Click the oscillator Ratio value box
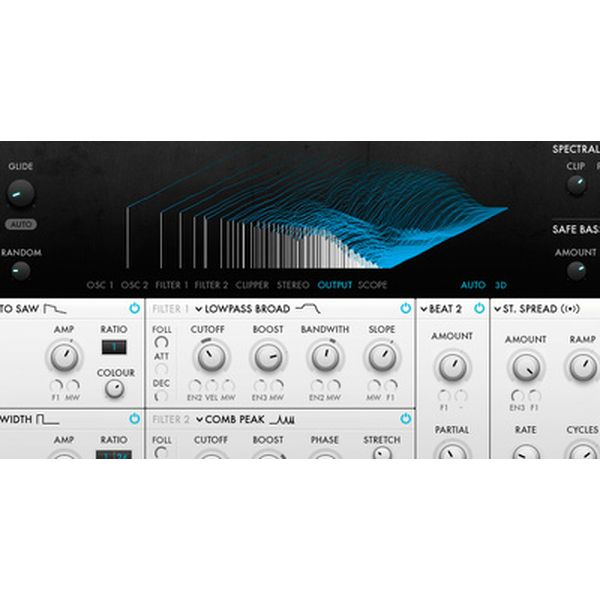 114,348
